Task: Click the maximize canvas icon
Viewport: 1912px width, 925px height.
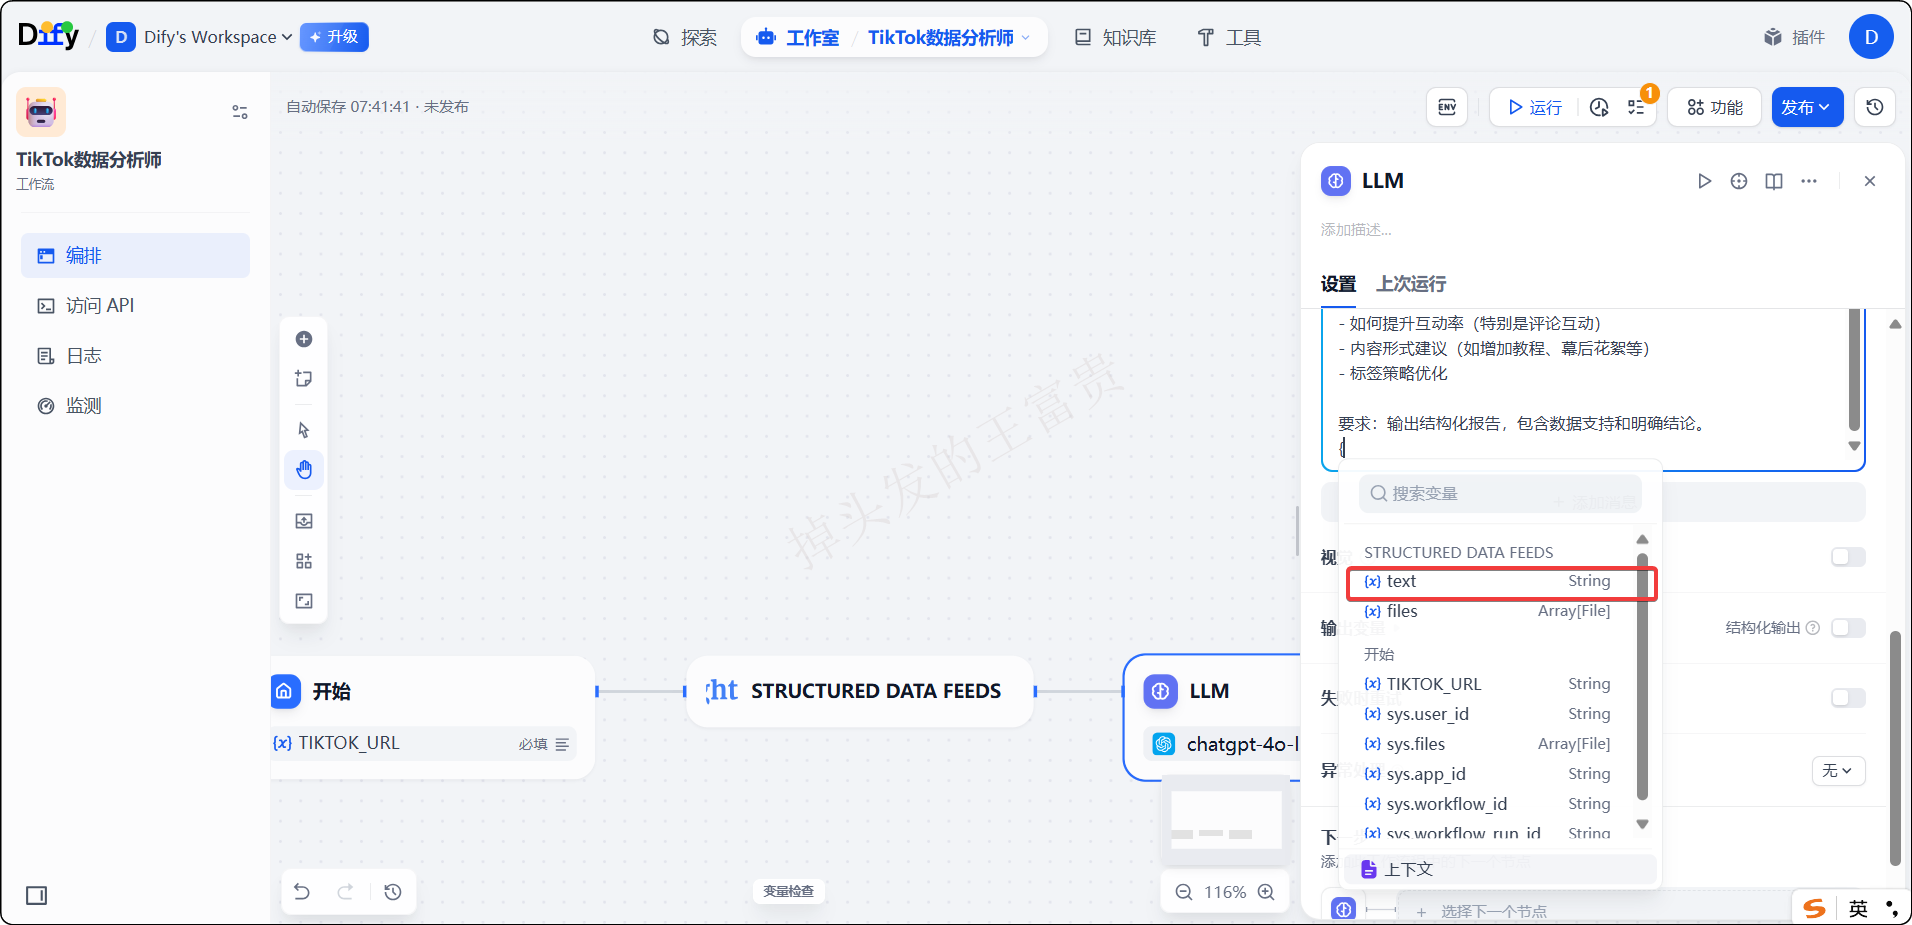Action: pyautogui.click(x=304, y=601)
